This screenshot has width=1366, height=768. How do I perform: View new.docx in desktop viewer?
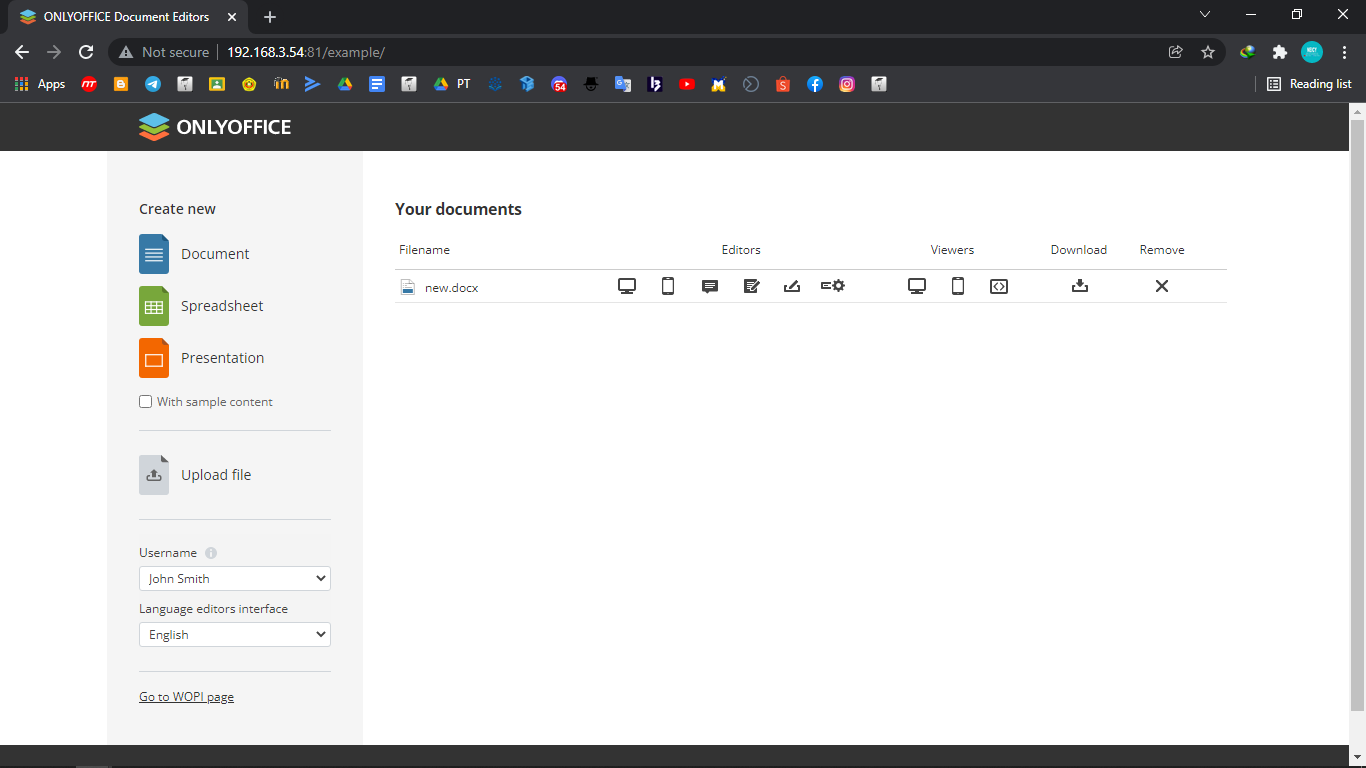tap(917, 286)
